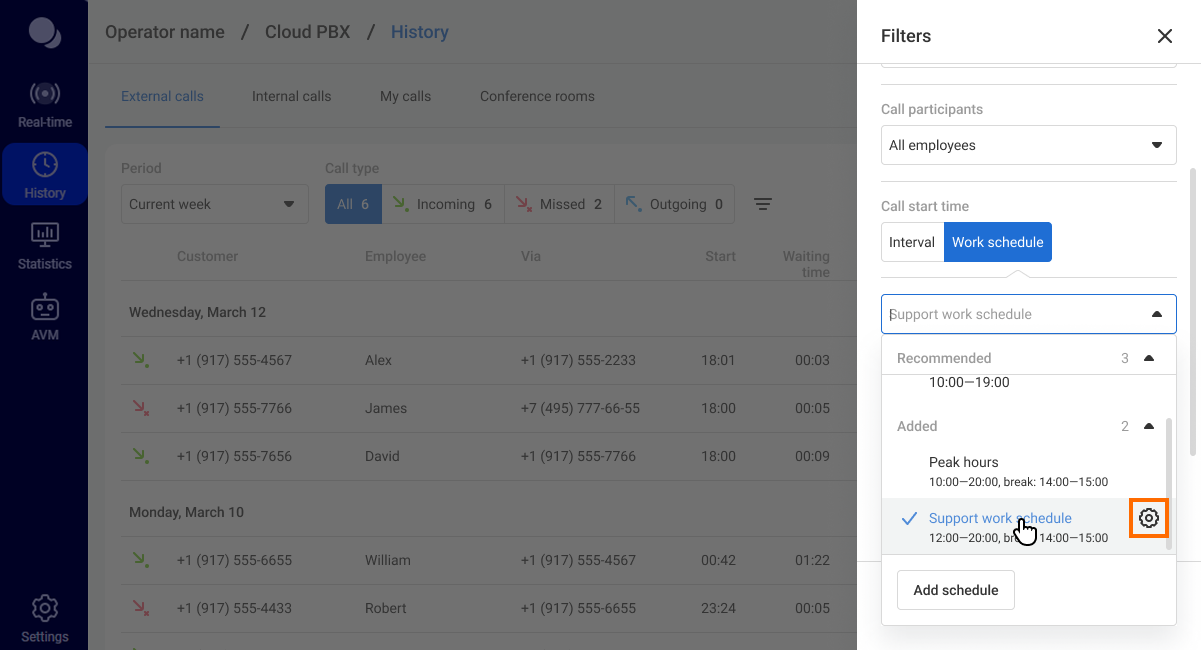
Task: Click customer number +1 (917) 555-6655
Action: pyautogui.click(x=234, y=560)
